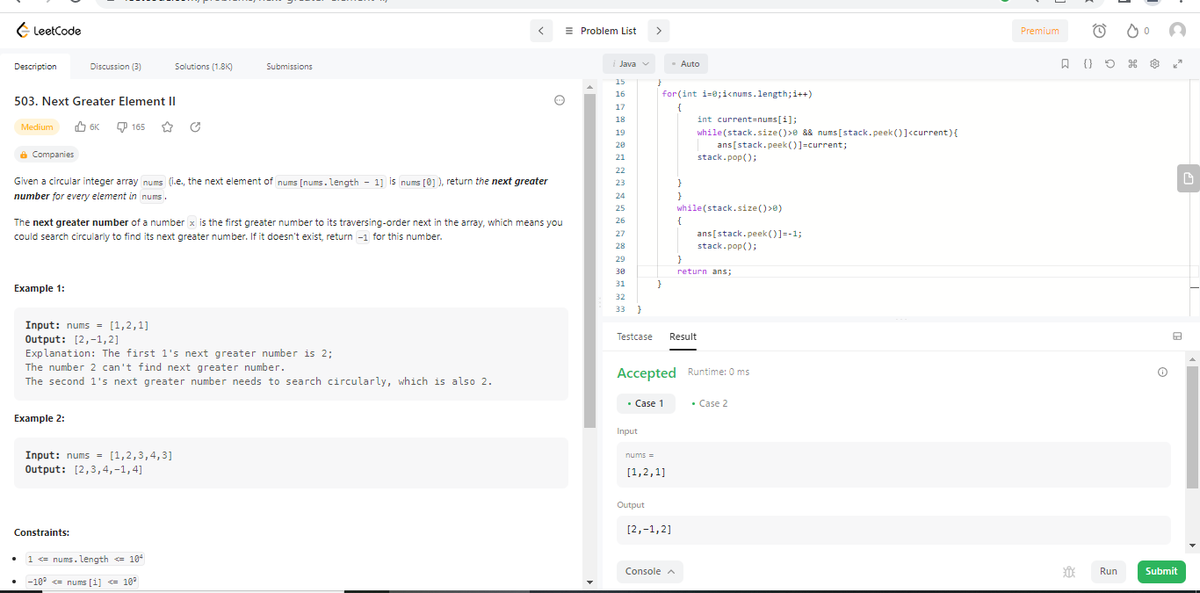Viewport: 1200px width, 593px height.
Task: Open the Result tab
Action: (x=683, y=338)
